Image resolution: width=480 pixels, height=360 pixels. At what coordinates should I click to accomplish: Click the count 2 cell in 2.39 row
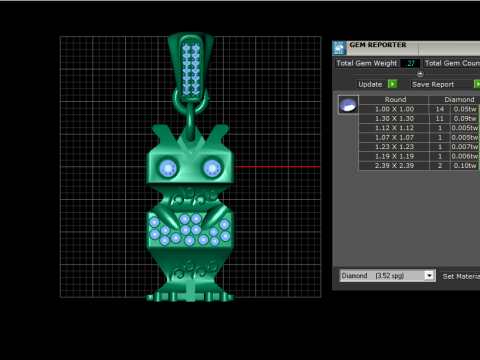point(440,166)
